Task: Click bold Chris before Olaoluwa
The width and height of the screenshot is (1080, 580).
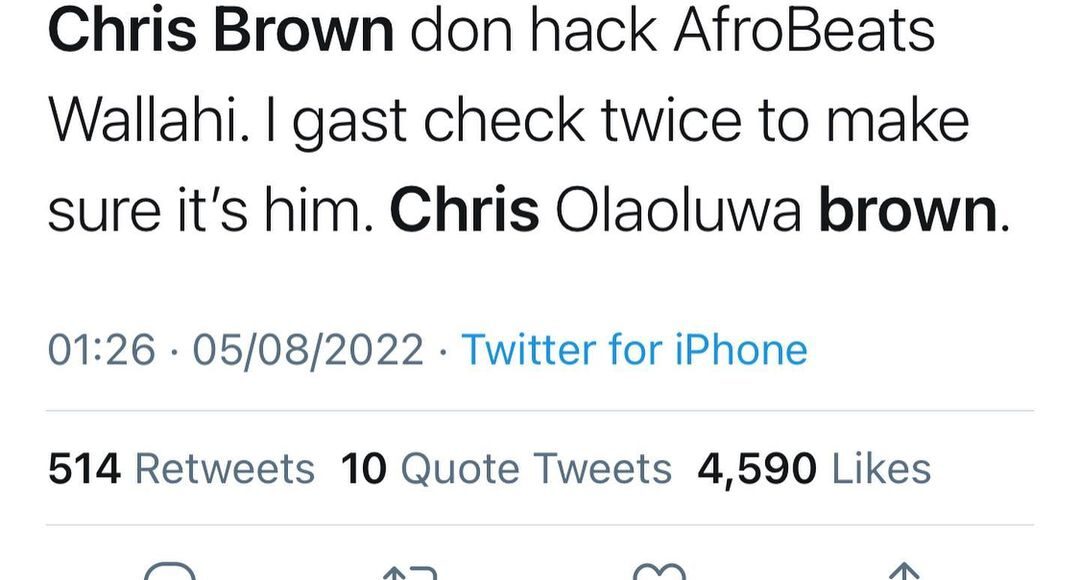Action: (x=465, y=212)
